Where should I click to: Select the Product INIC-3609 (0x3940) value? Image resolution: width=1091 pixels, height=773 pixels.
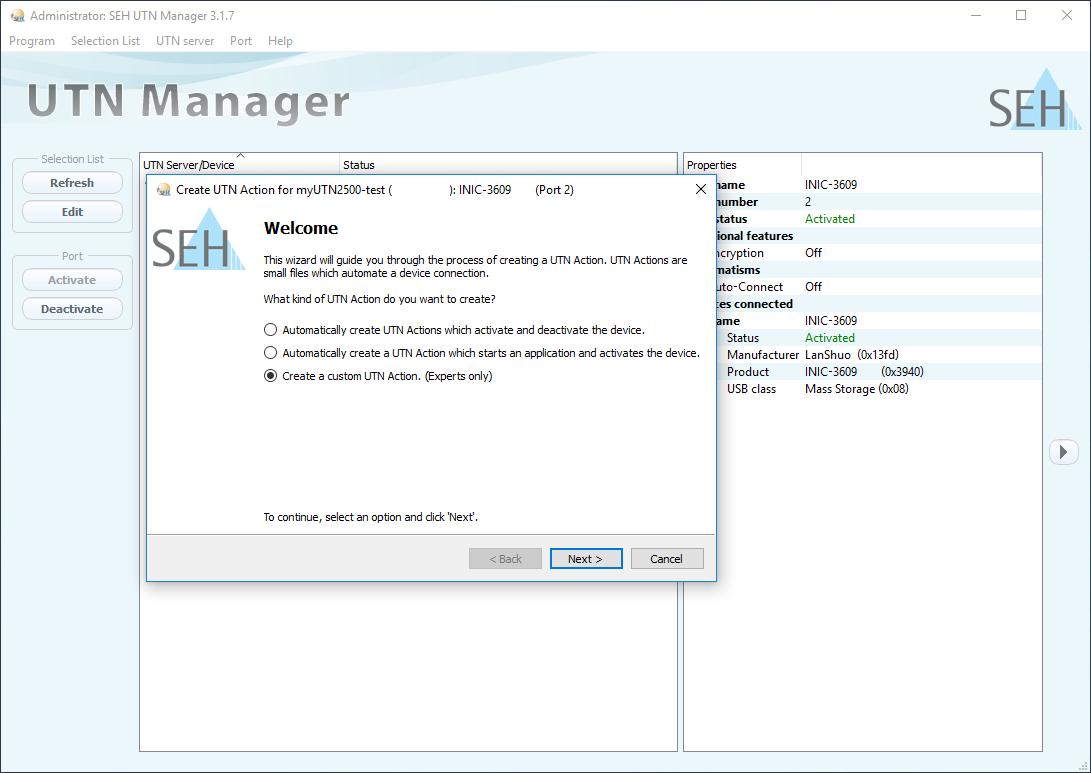(864, 372)
